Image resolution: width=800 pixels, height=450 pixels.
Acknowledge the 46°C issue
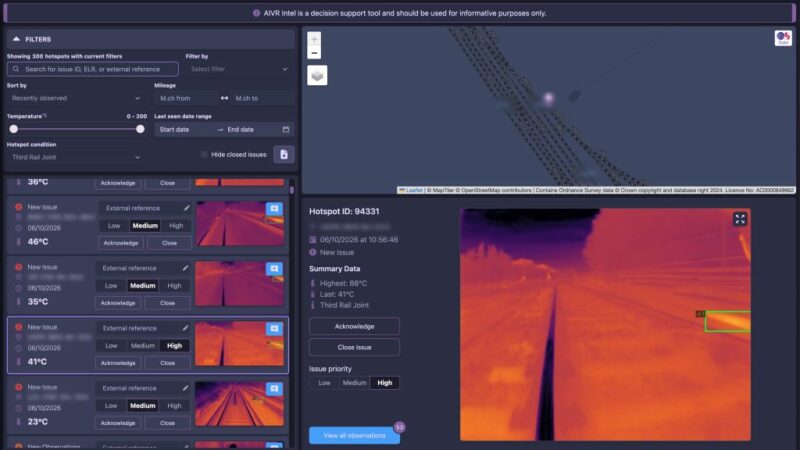tap(121, 243)
